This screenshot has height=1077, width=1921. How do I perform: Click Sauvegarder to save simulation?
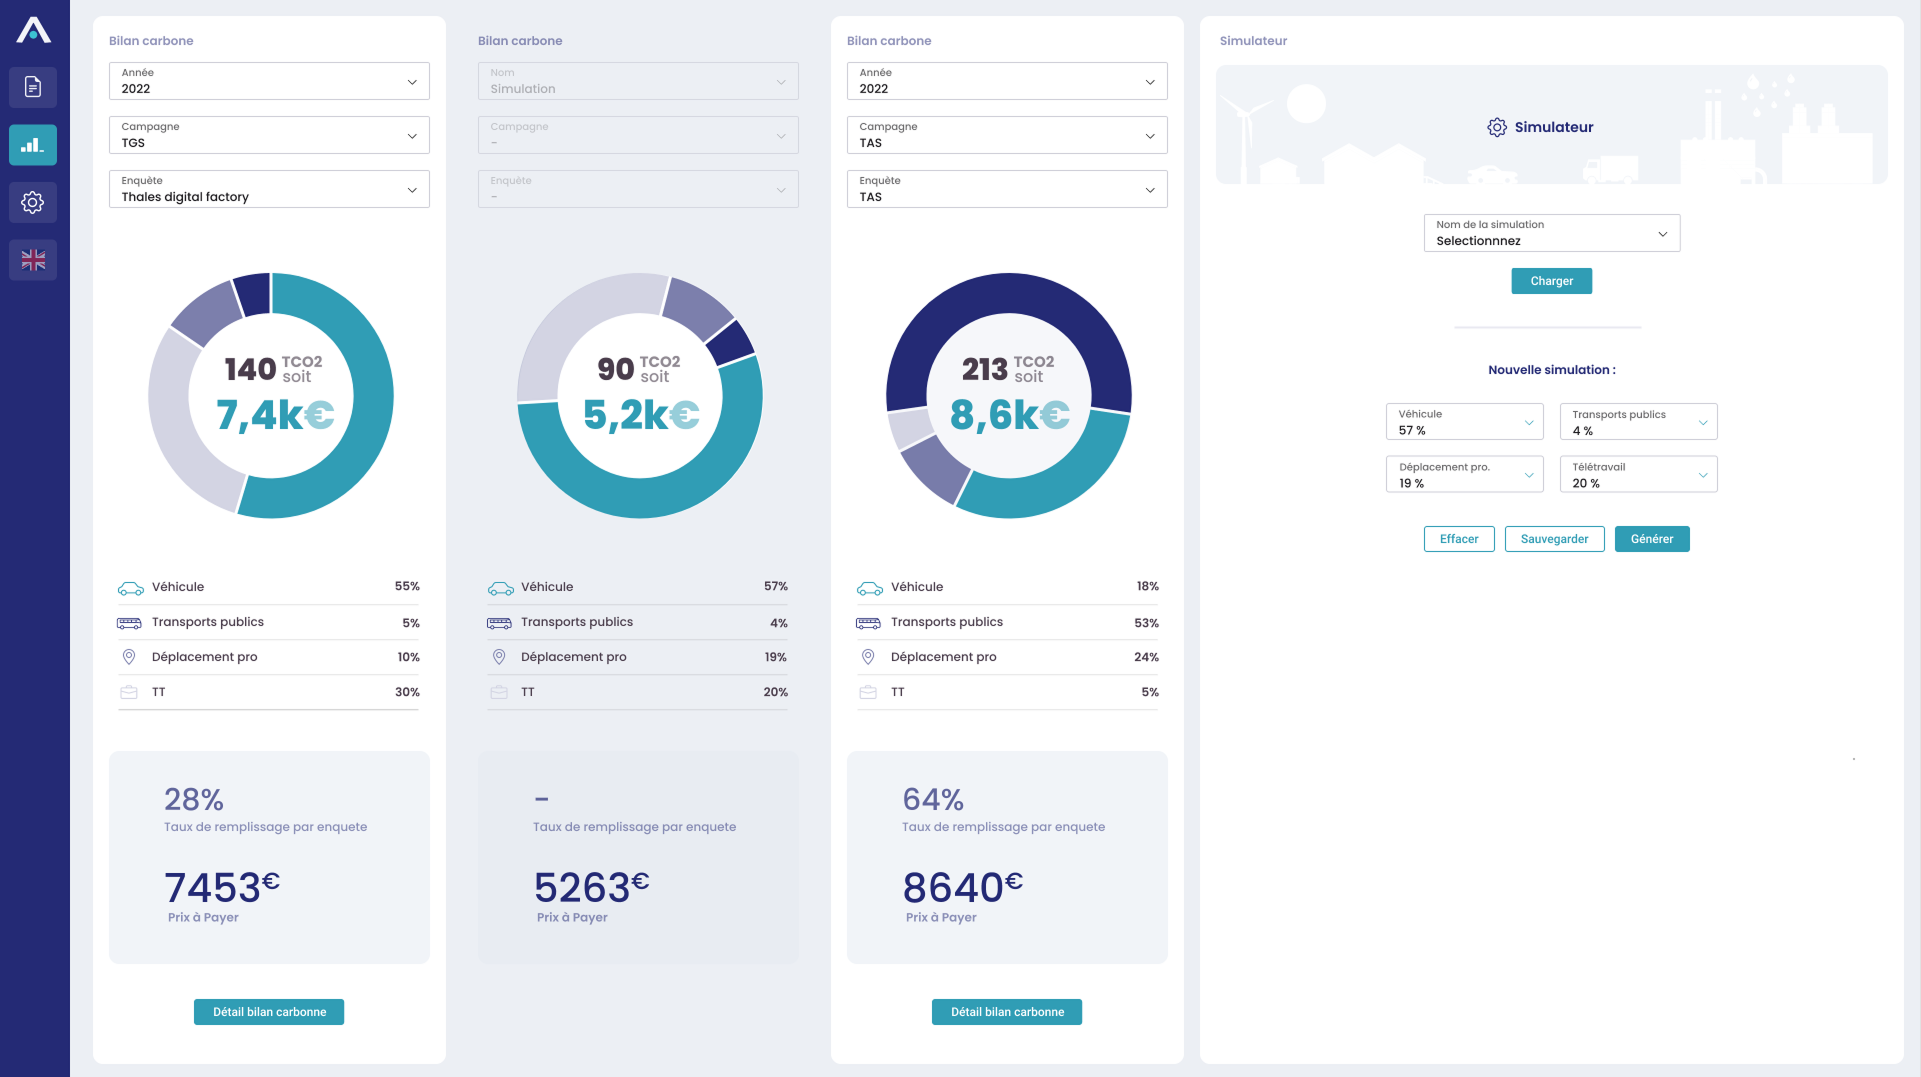click(1554, 539)
